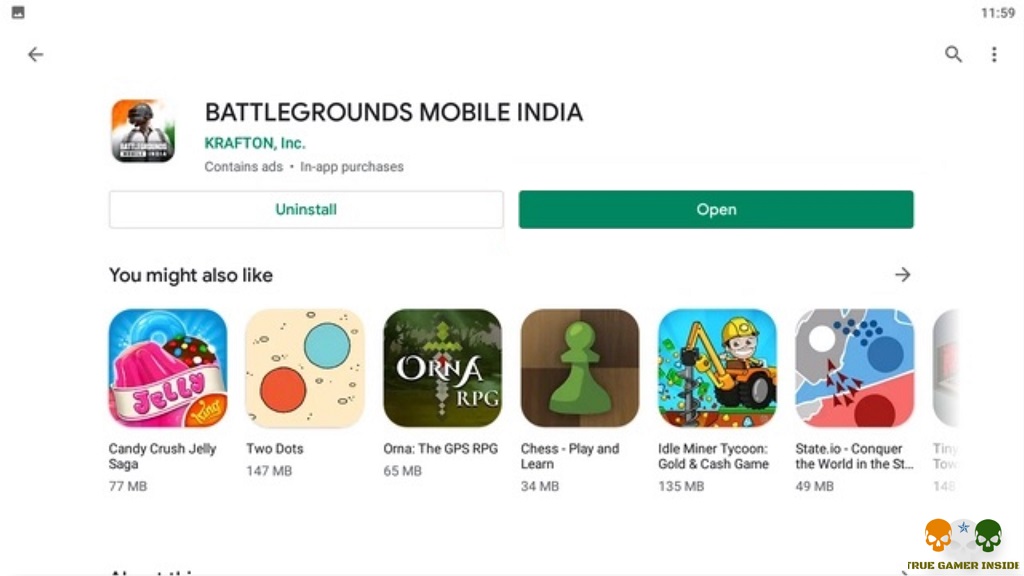1024x576 pixels.
Task: Open the Idle Miner Tycoon icon
Action: coord(717,368)
